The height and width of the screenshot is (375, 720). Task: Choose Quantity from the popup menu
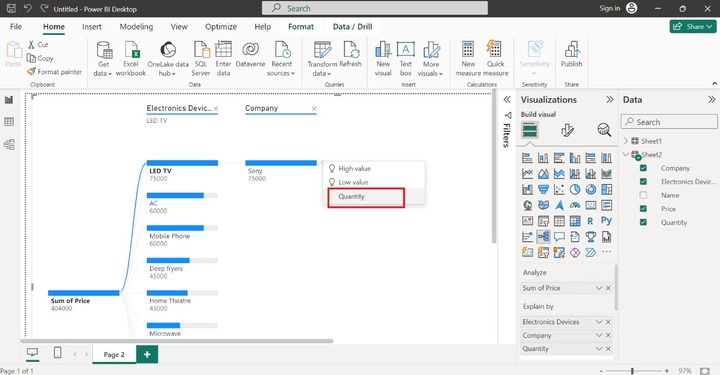[x=366, y=197]
